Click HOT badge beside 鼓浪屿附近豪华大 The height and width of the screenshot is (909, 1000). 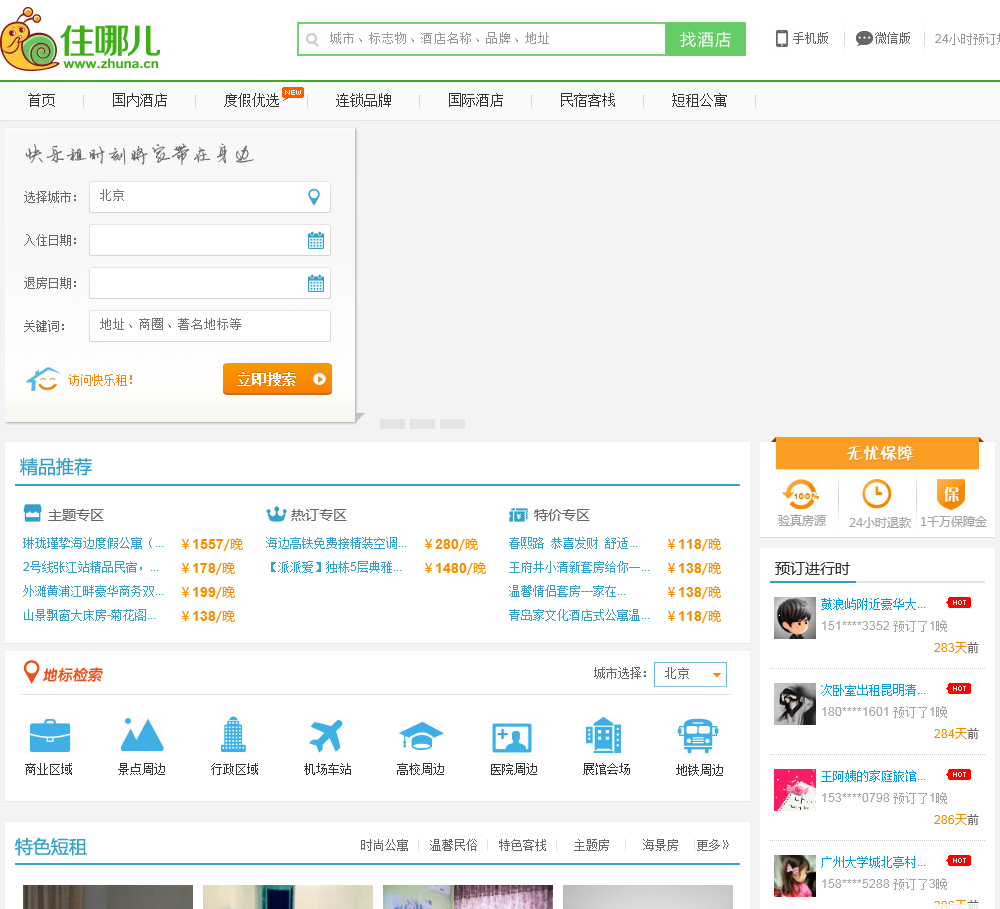coord(959,602)
